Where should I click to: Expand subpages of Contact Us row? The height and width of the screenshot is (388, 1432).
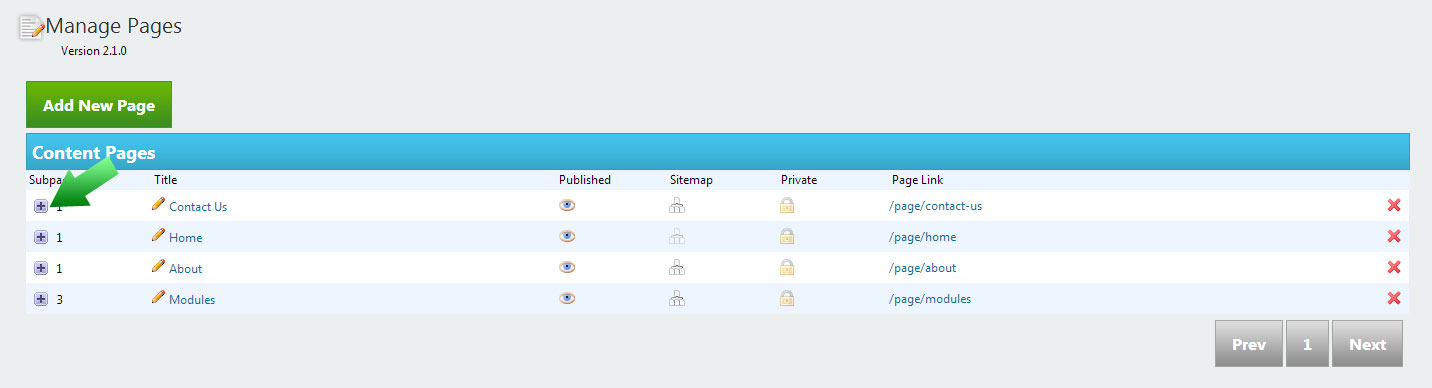click(41, 206)
